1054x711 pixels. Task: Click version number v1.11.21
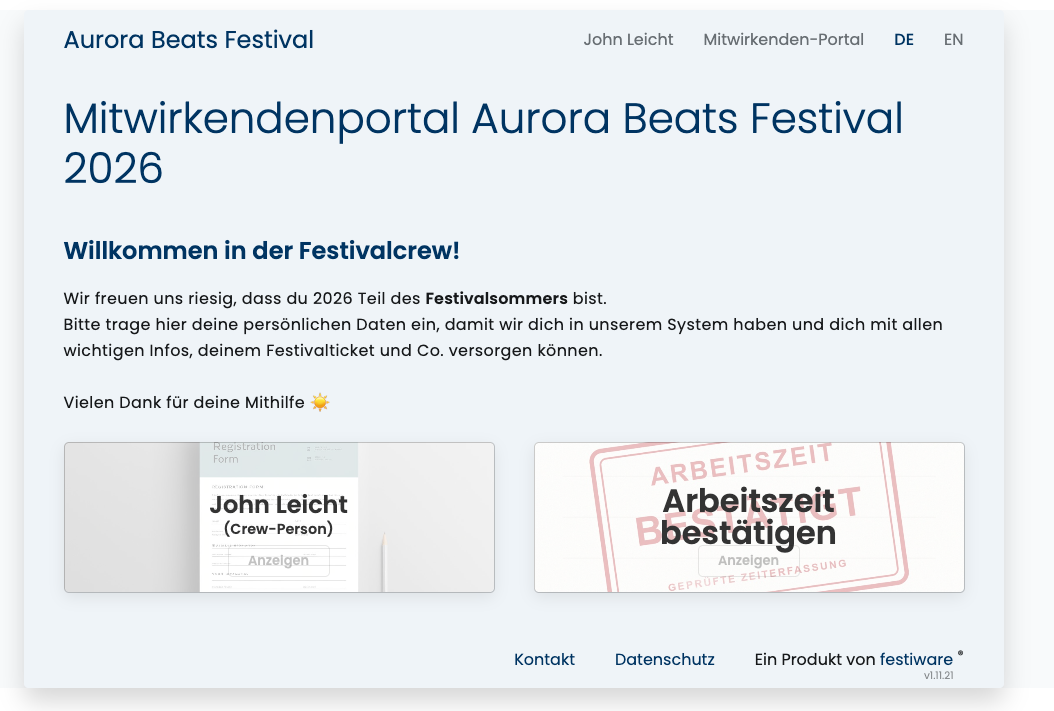[x=938, y=675]
